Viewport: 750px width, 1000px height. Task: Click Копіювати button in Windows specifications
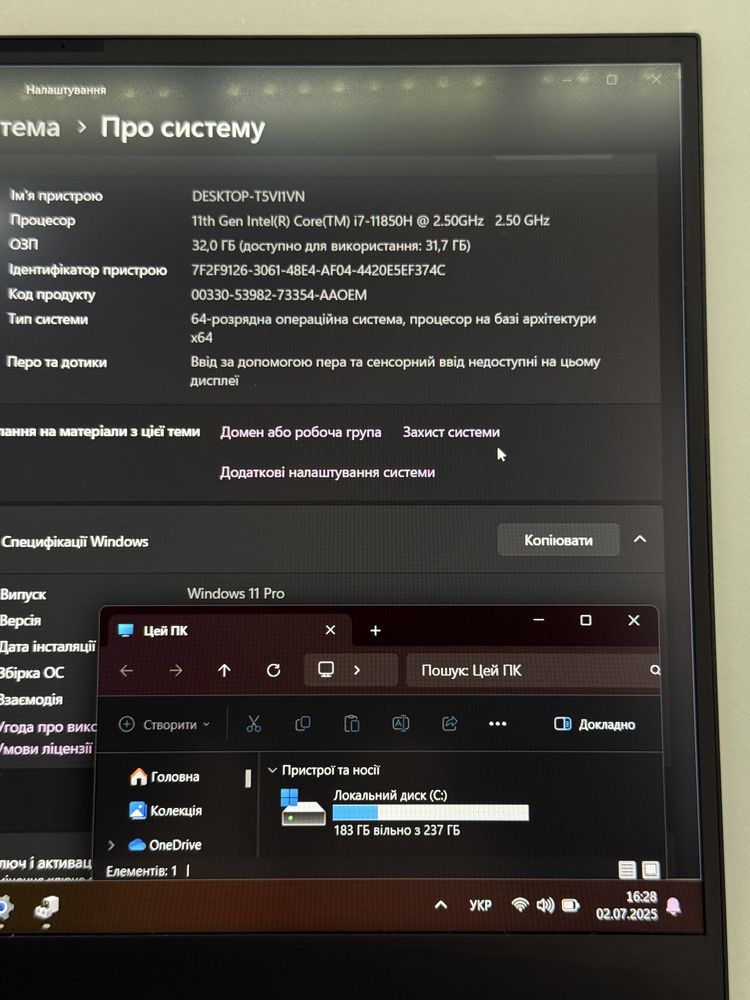559,540
